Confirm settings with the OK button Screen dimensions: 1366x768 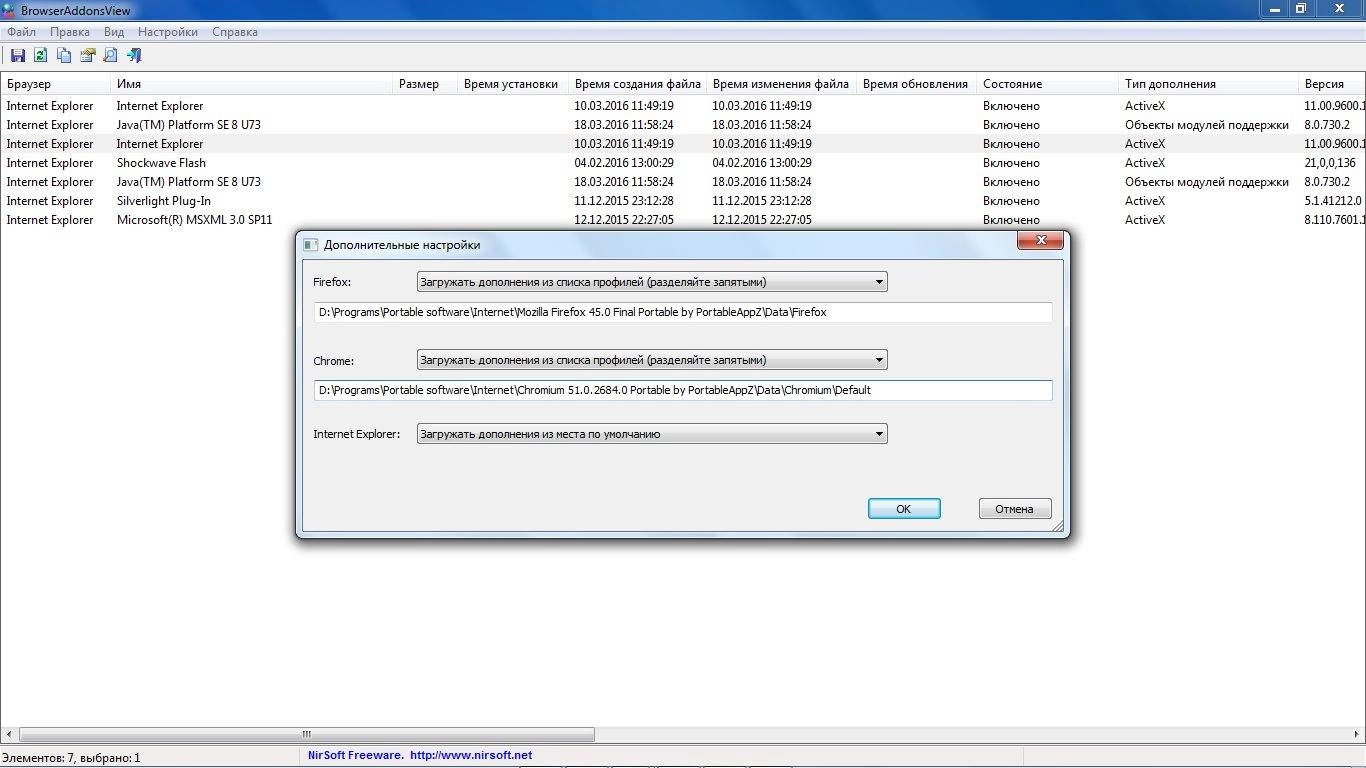(x=904, y=509)
